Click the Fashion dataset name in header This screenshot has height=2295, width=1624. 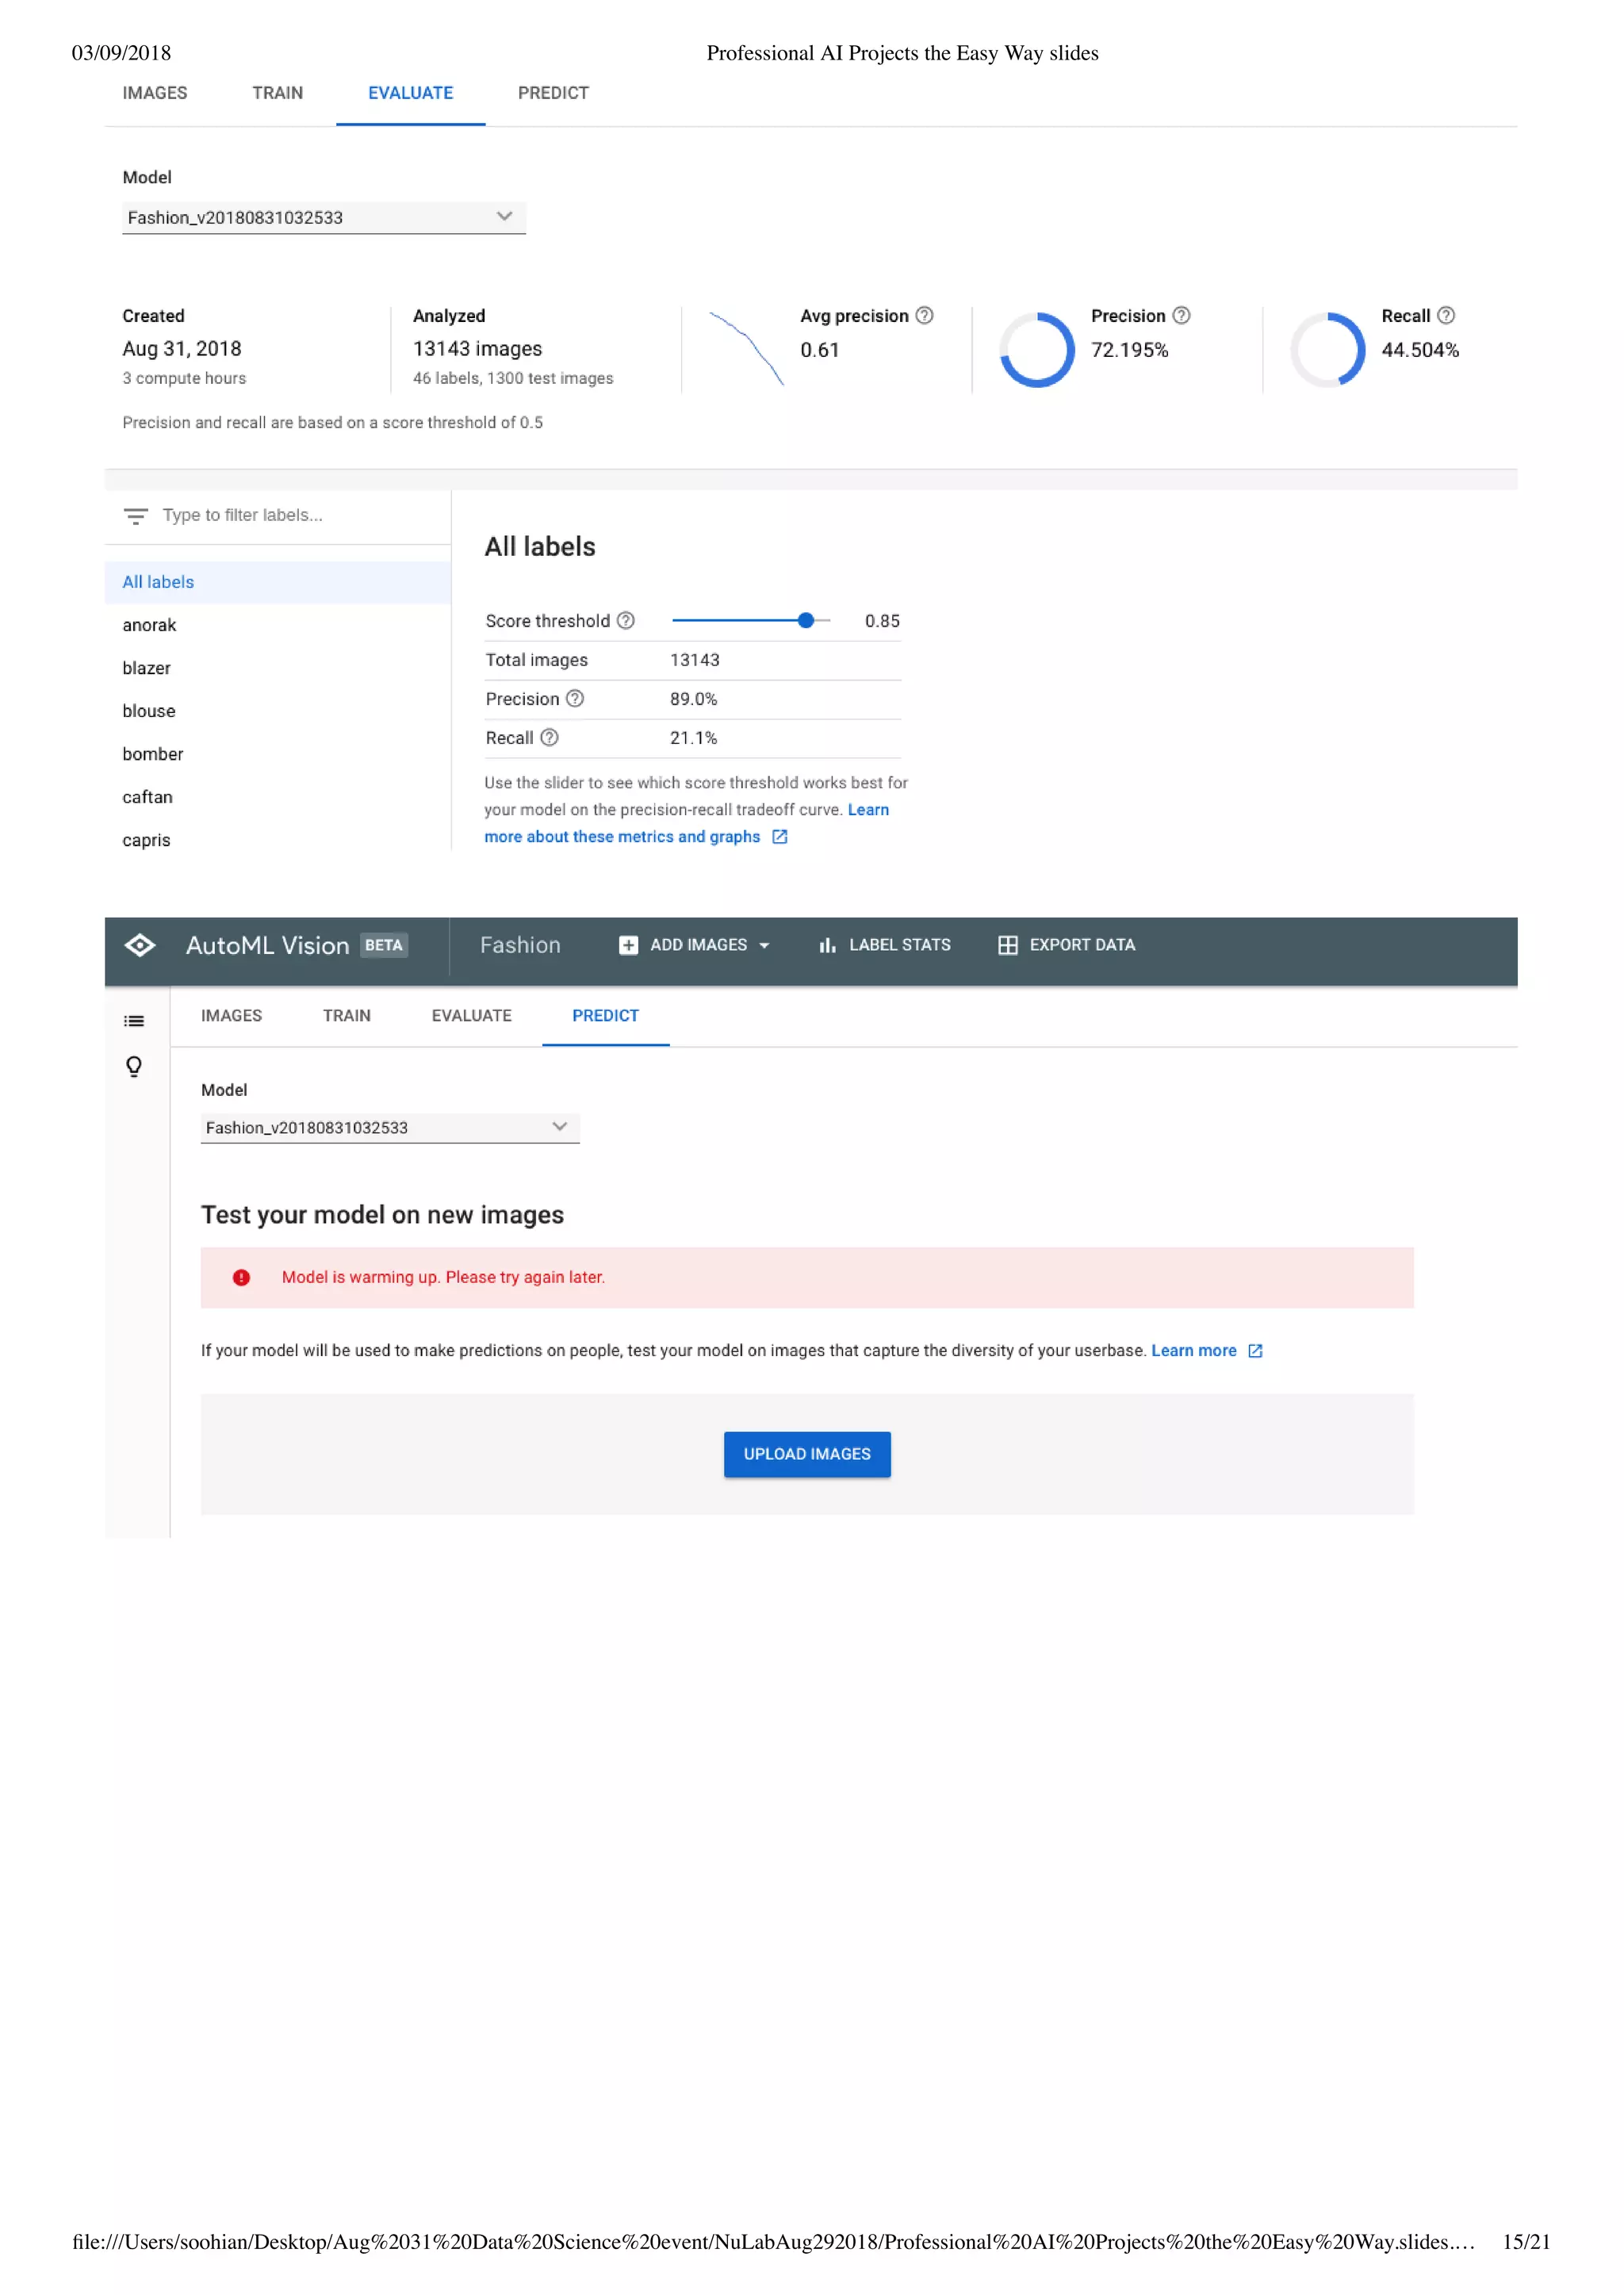pyautogui.click(x=520, y=945)
